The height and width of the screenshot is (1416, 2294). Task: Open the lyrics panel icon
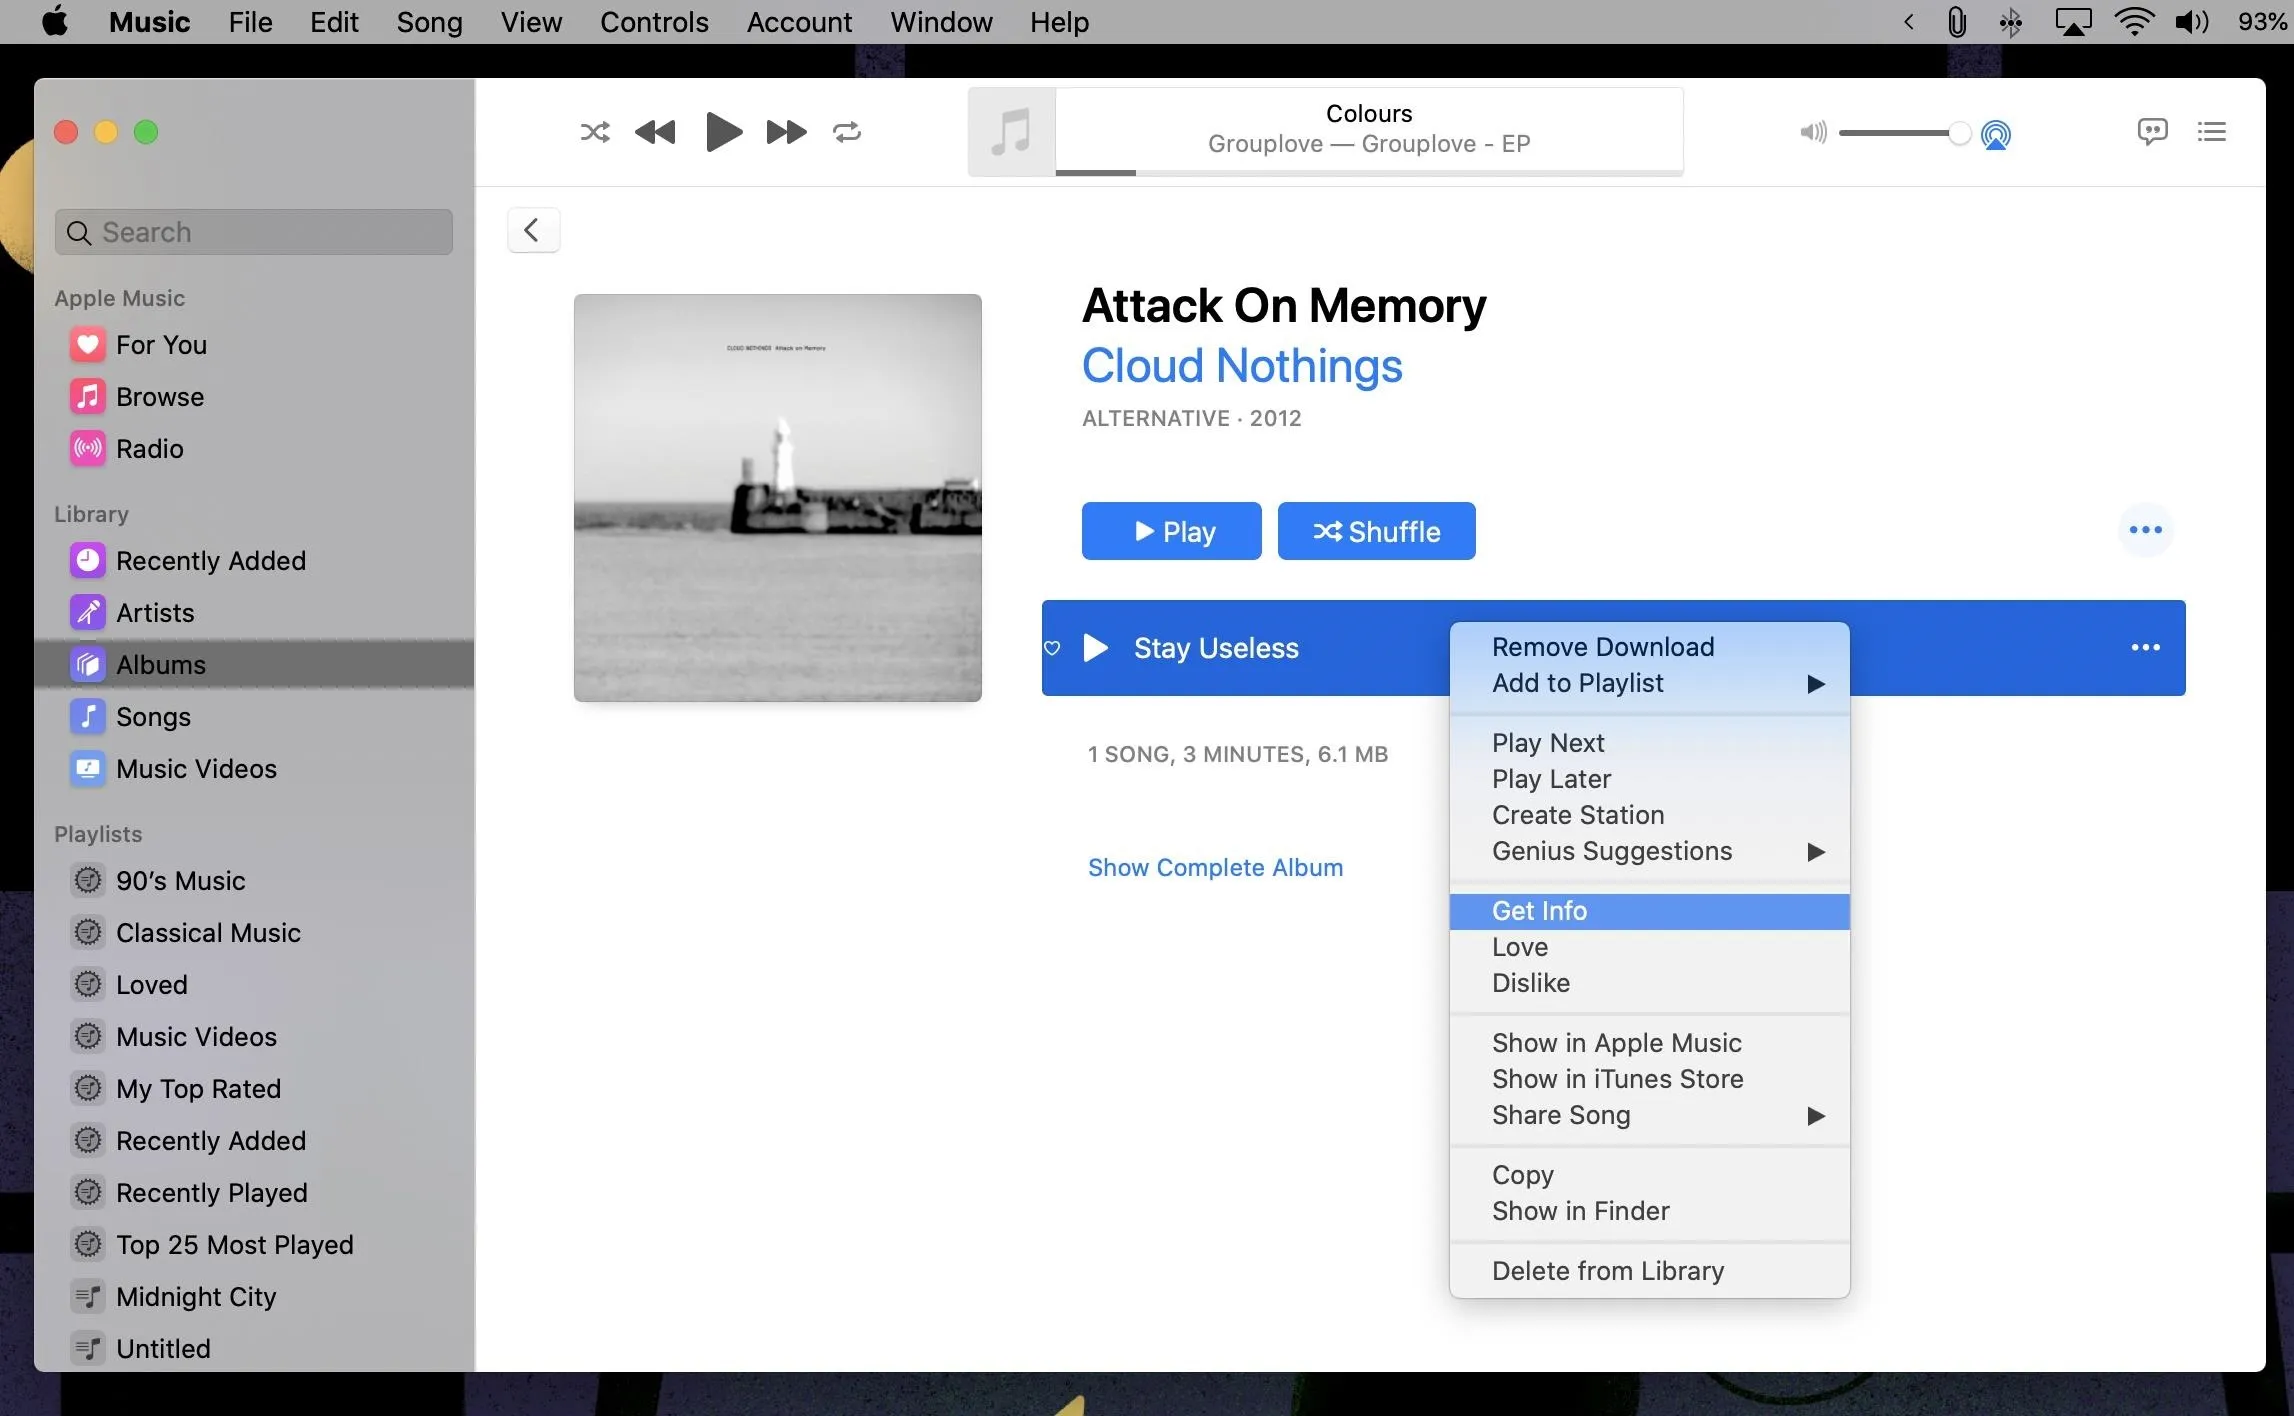coord(2152,131)
